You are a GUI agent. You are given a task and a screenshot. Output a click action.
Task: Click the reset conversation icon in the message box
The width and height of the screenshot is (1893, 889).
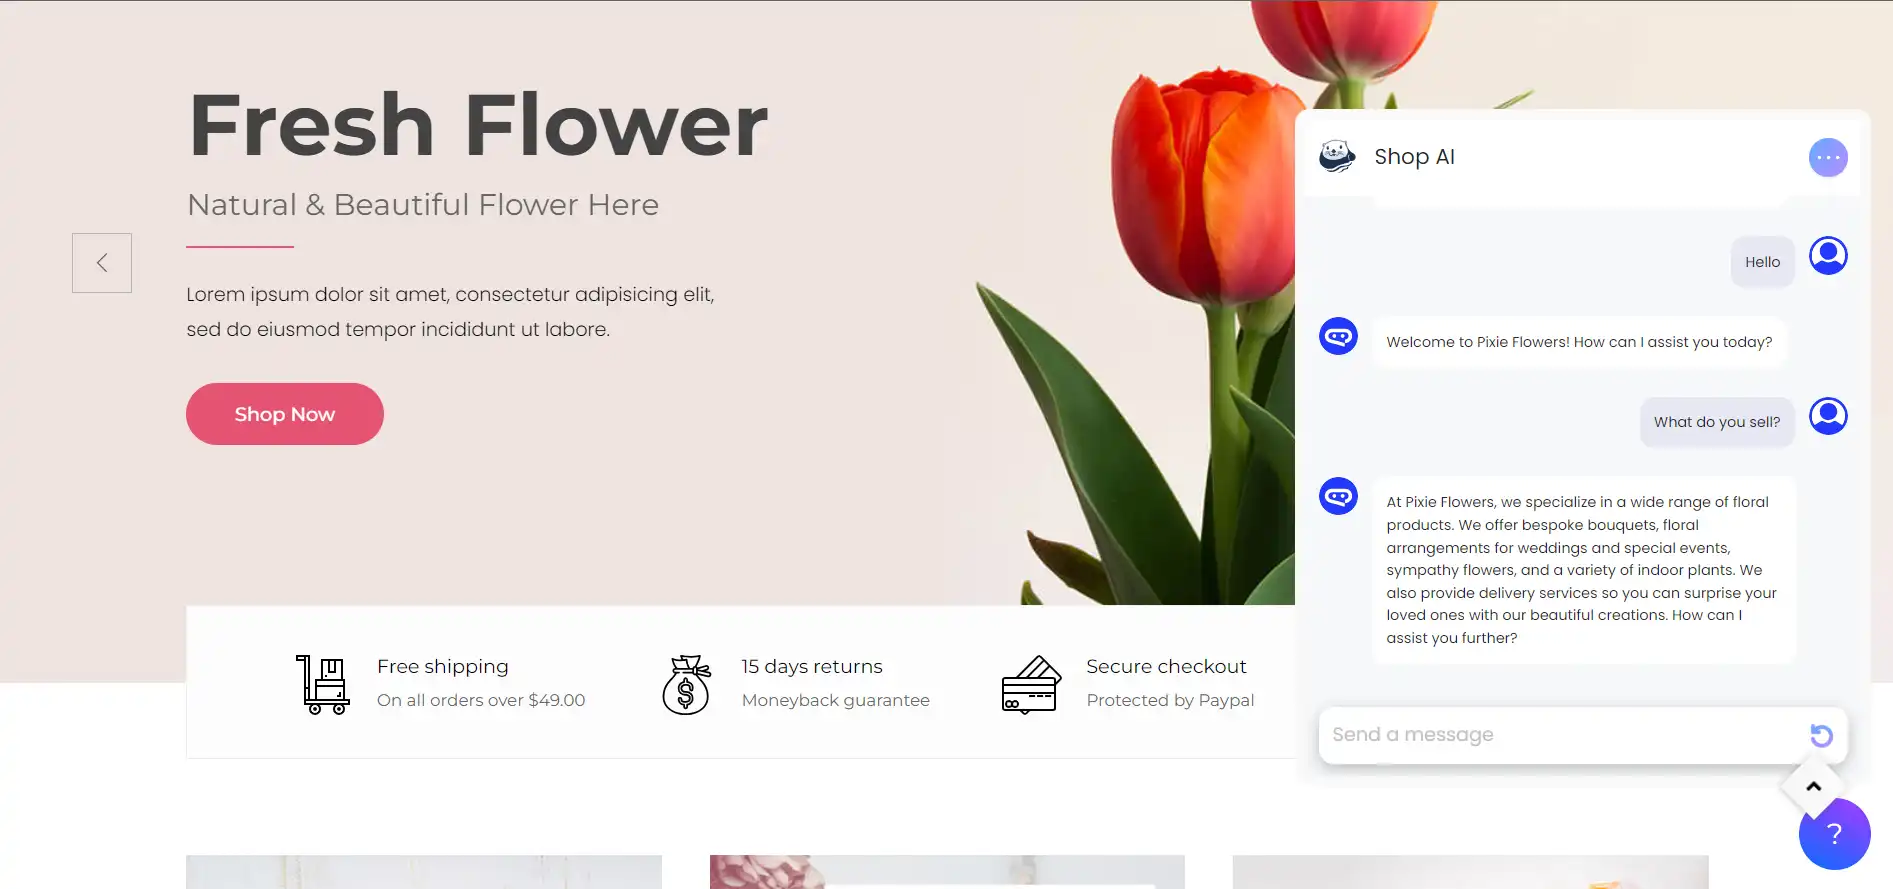click(x=1821, y=736)
